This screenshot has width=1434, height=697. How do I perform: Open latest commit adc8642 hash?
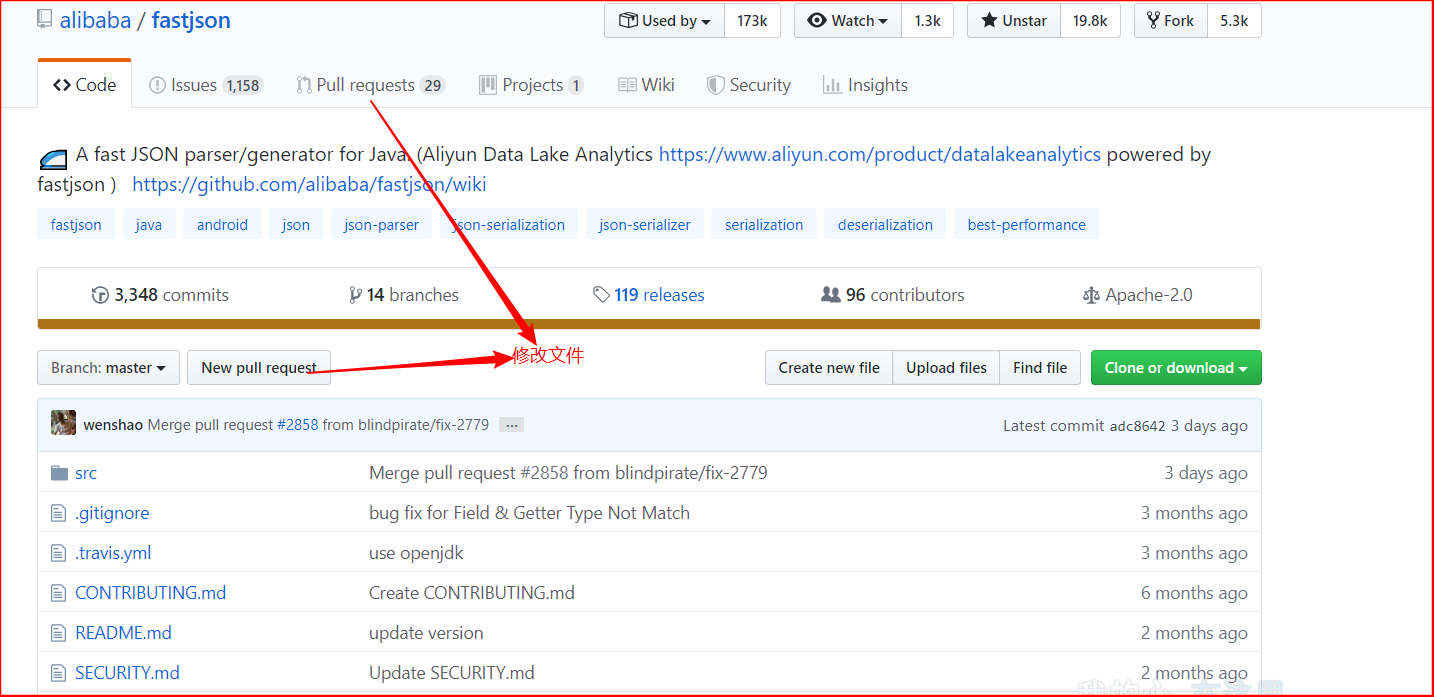click(x=1138, y=426)
